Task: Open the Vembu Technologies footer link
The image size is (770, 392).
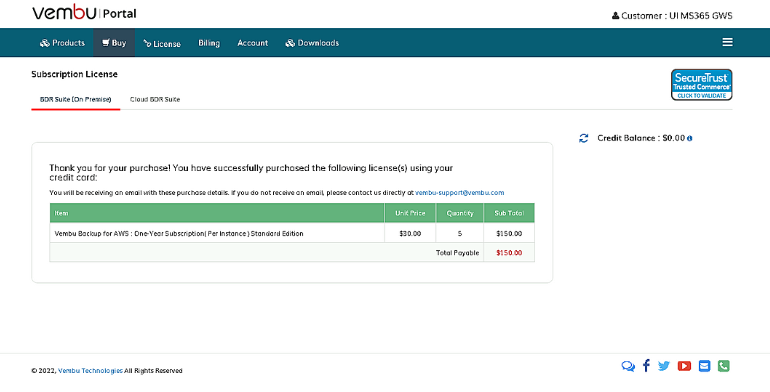Action: click(90, 371)
